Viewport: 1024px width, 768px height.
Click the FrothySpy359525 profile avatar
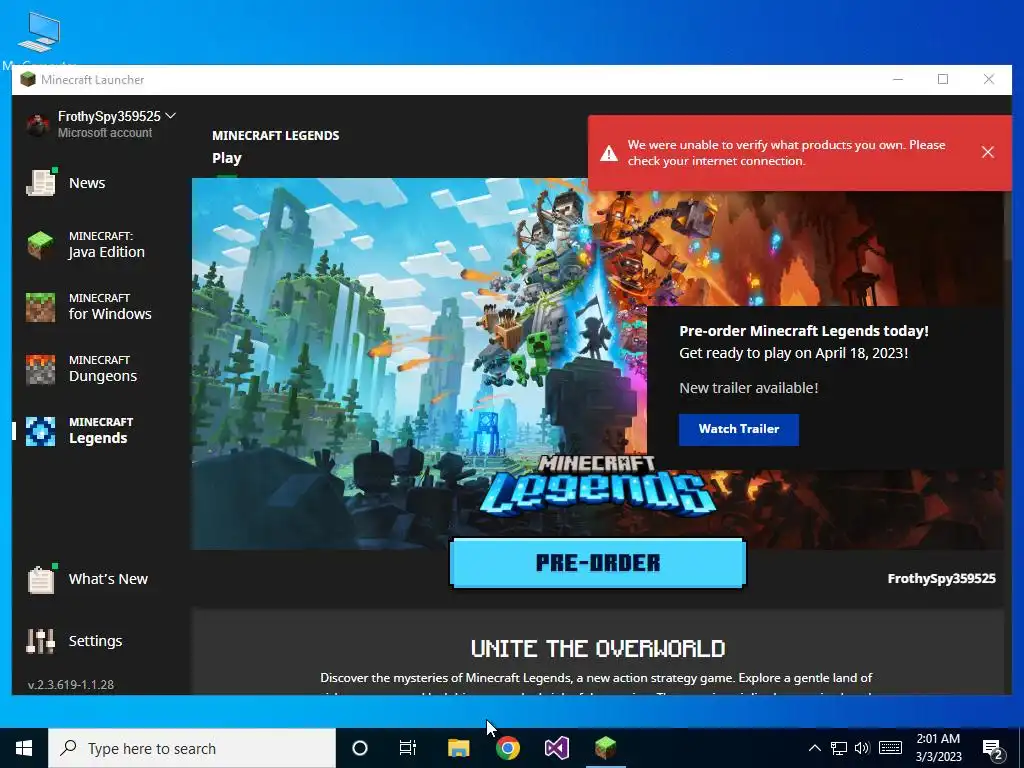tap(37, 123)
